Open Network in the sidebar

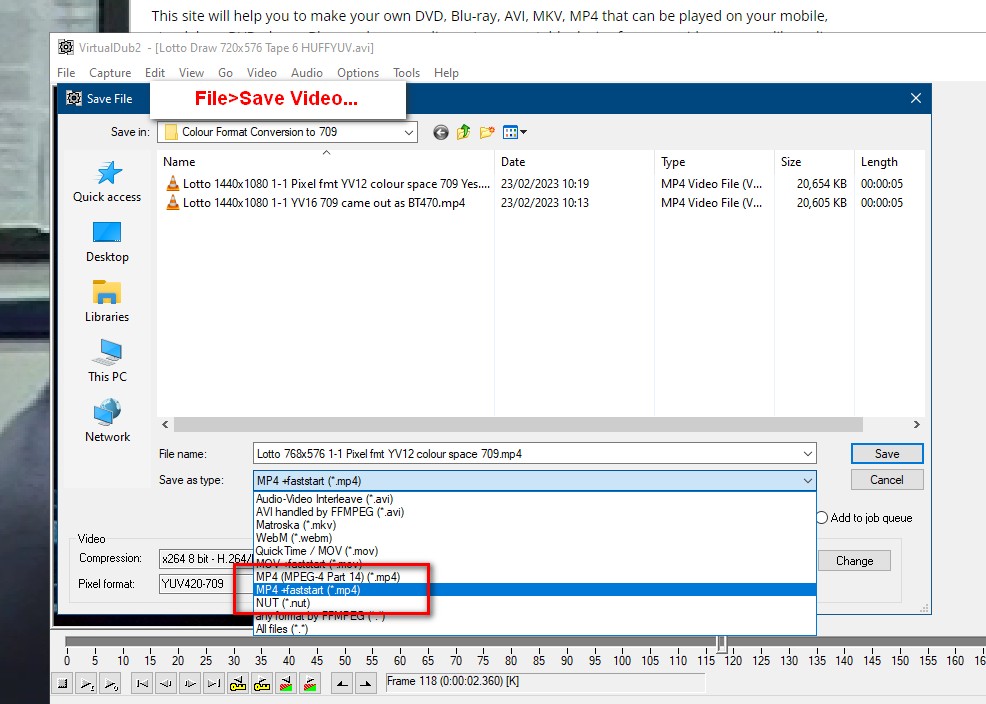[107, 421]
